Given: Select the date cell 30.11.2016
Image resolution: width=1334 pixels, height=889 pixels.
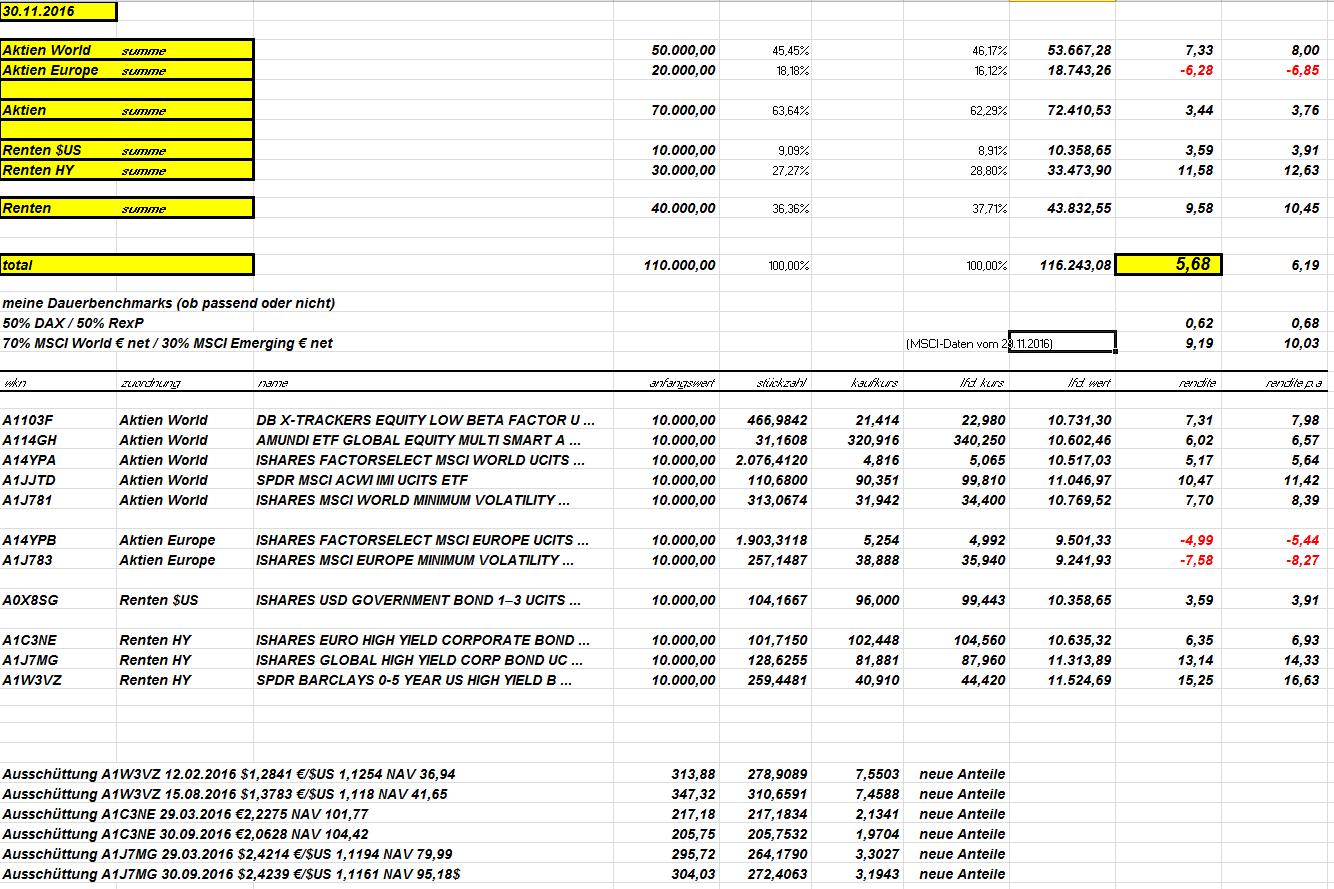Looking at the screenshot, I should point(58,11).
